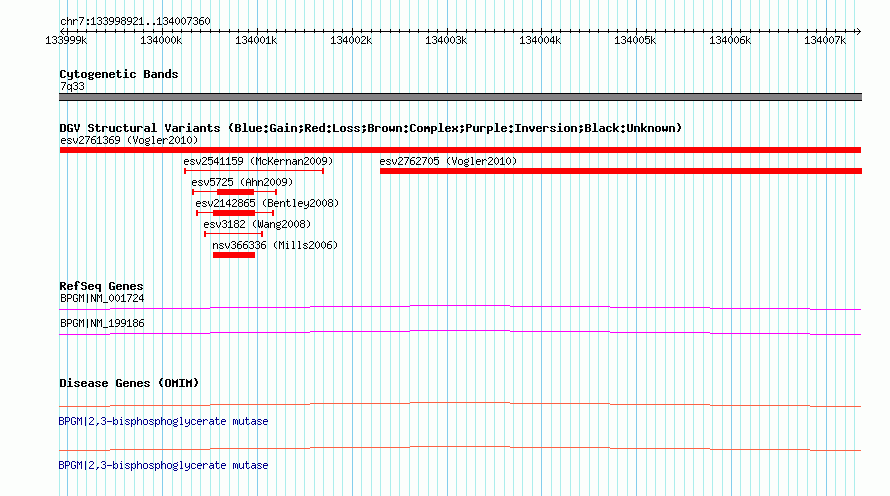Click the 134001k ruler tick label
890x496 pixels.
pos(256,40)
